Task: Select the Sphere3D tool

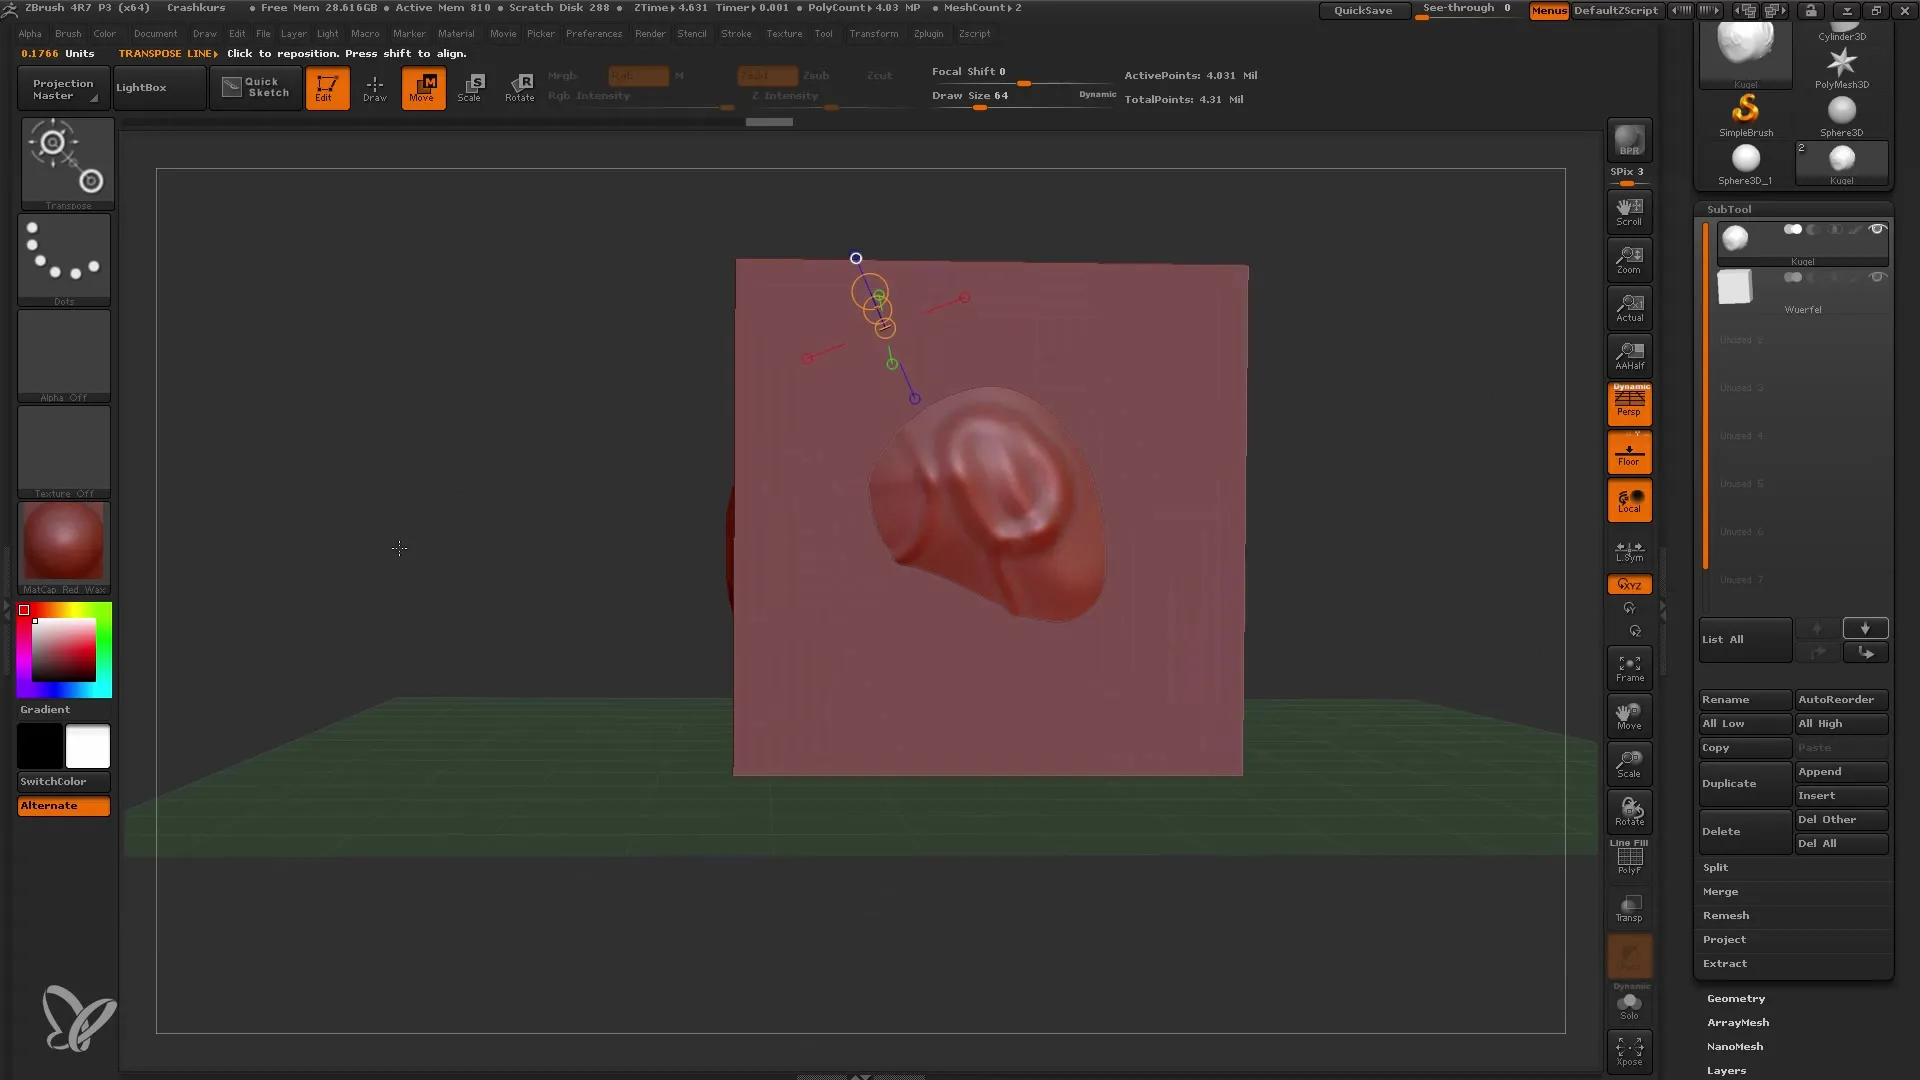Action: [1842, 115]
